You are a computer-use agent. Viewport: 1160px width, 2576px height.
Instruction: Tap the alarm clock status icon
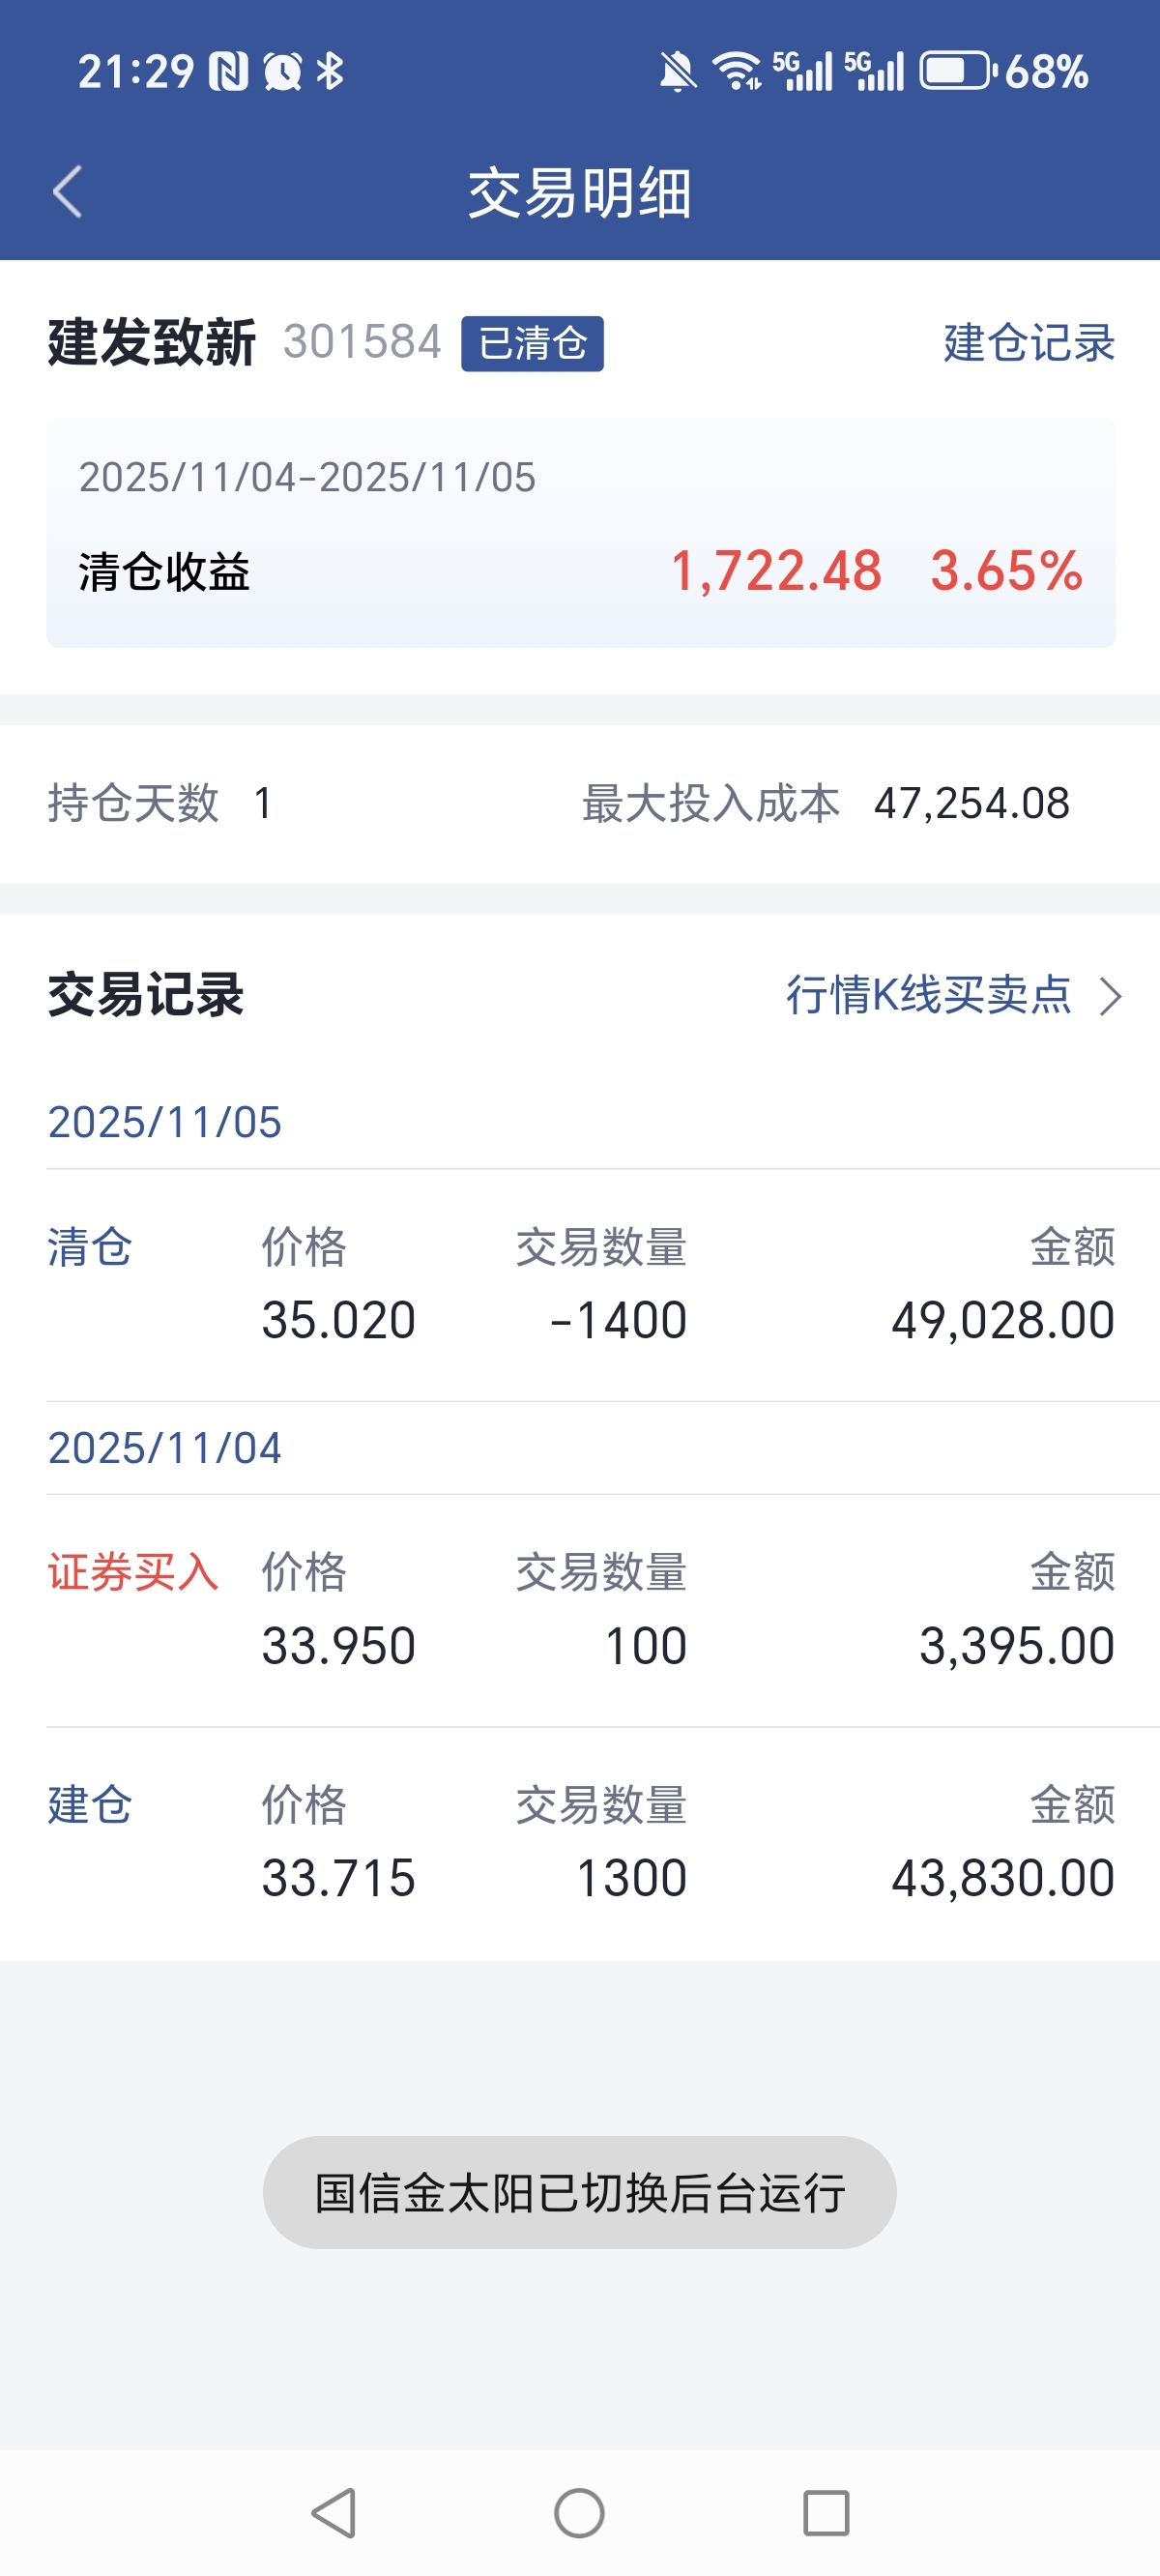(282, 71)
